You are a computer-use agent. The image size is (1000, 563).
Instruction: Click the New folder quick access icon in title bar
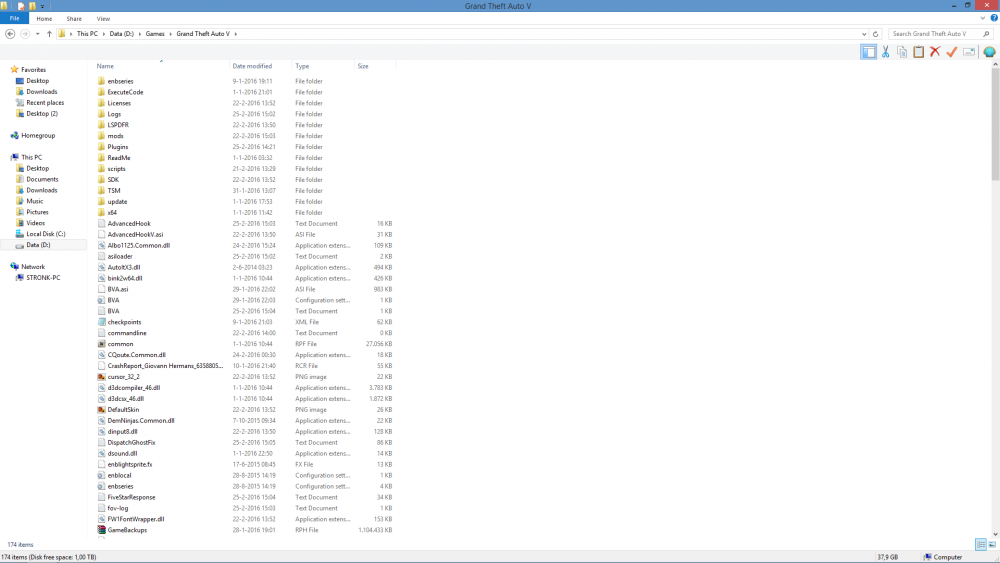tap(32, 6)
